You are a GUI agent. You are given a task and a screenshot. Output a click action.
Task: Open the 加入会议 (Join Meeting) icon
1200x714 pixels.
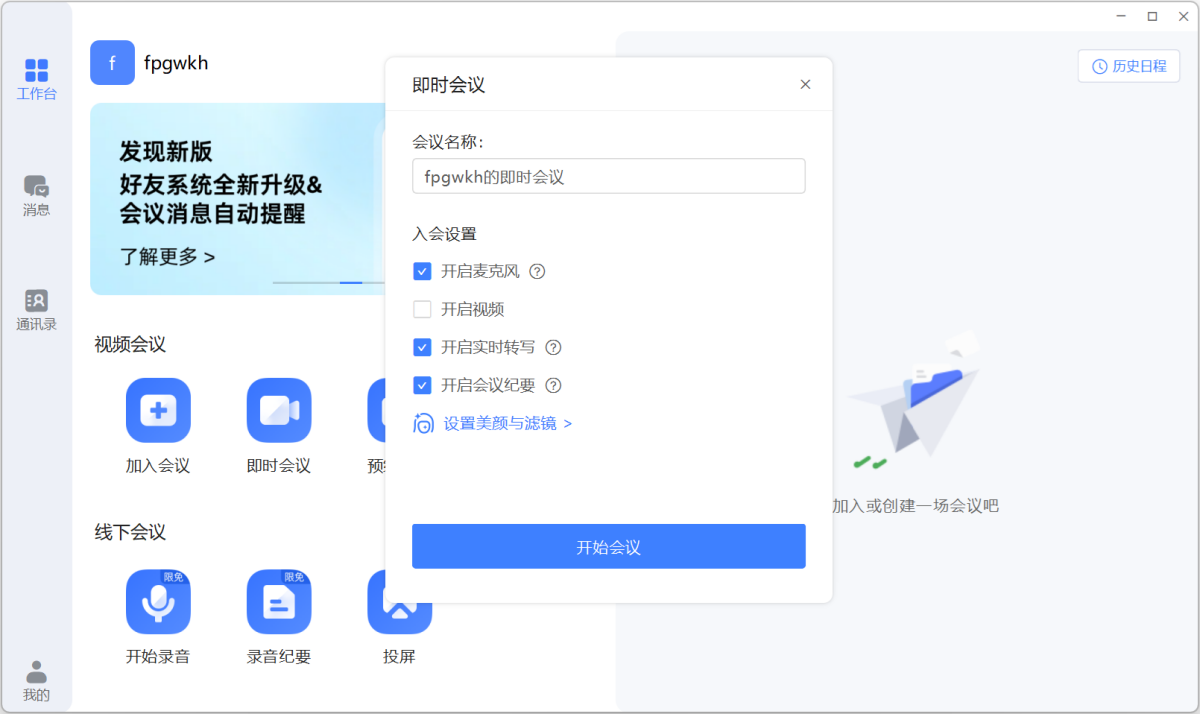pos(158,410)
